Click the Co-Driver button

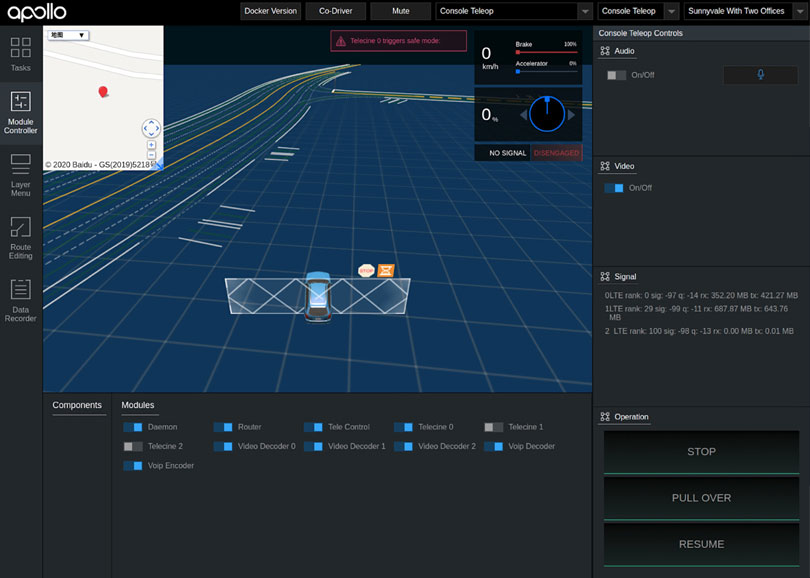[x=336, y=11]
